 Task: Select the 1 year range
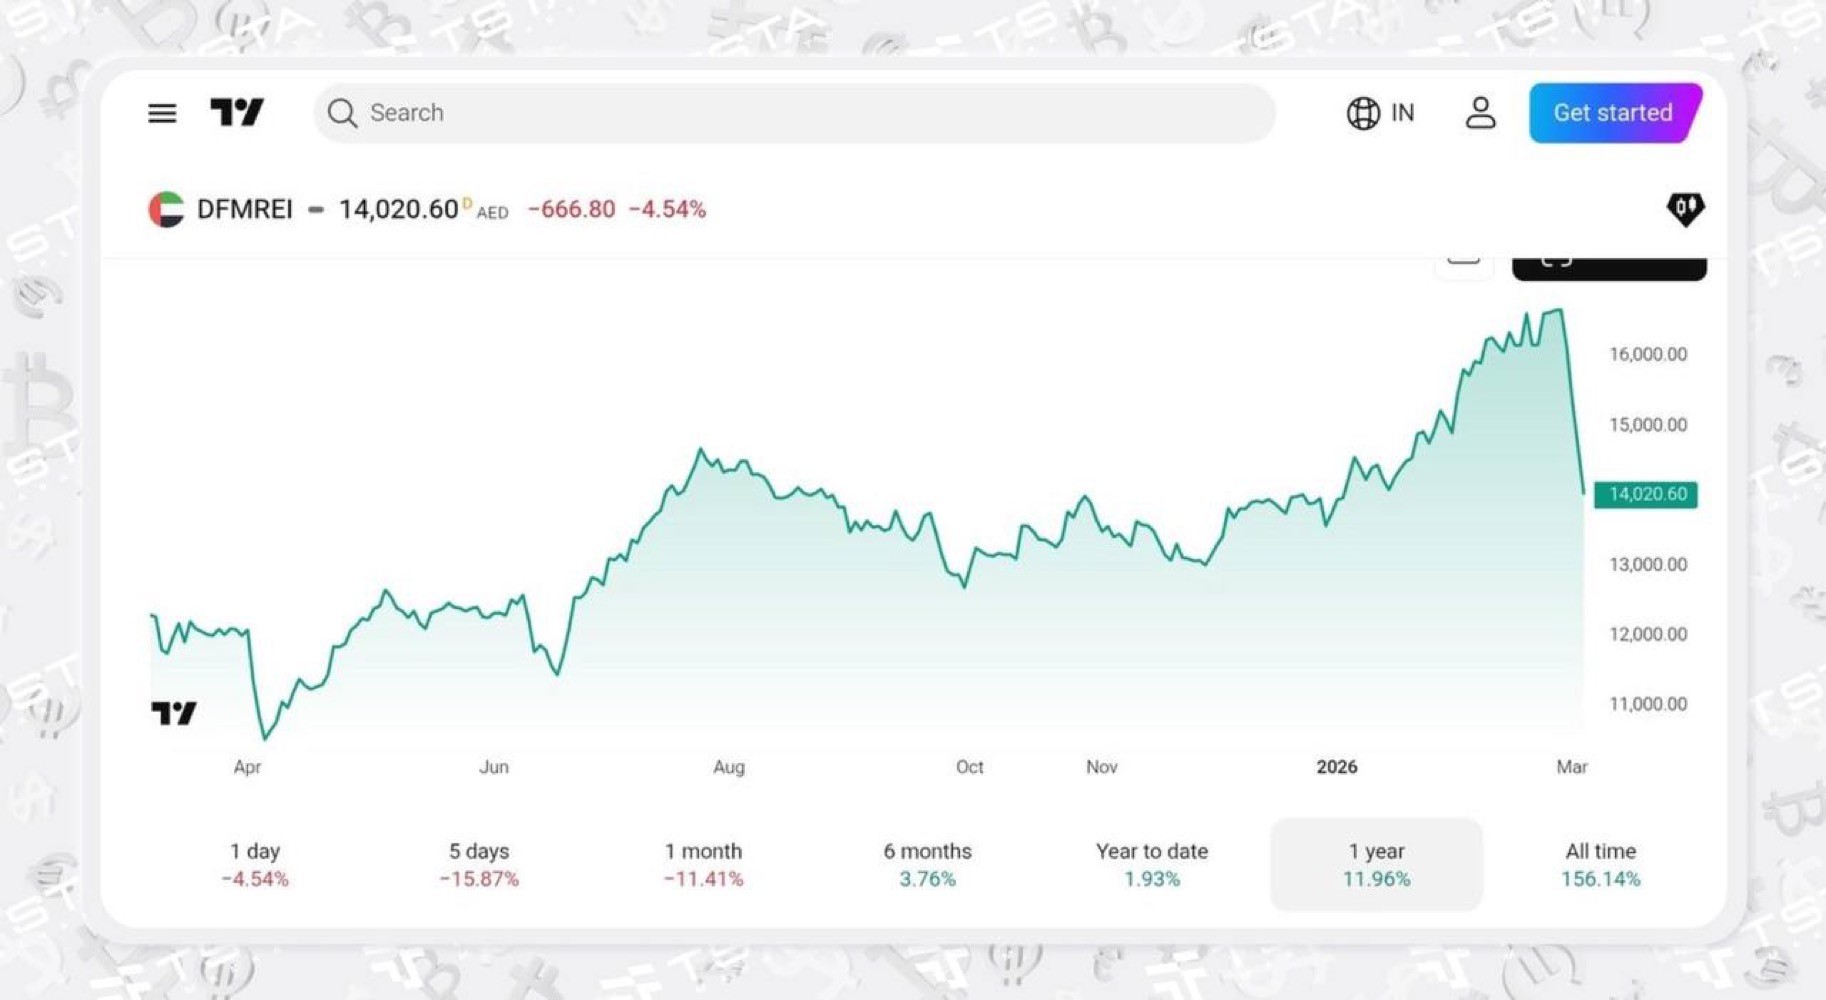tap(1376, 864)
